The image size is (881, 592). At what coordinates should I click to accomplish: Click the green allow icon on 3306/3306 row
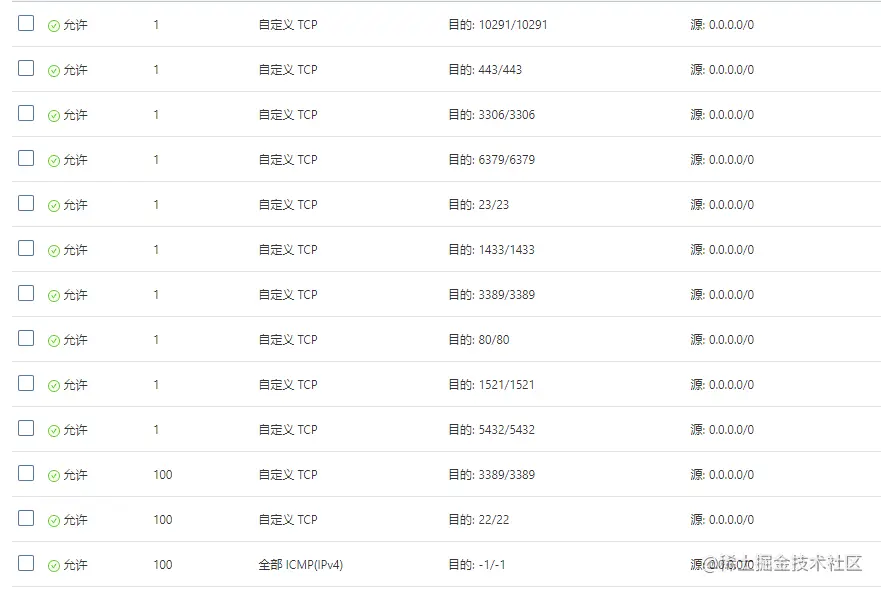coord(54,116)
